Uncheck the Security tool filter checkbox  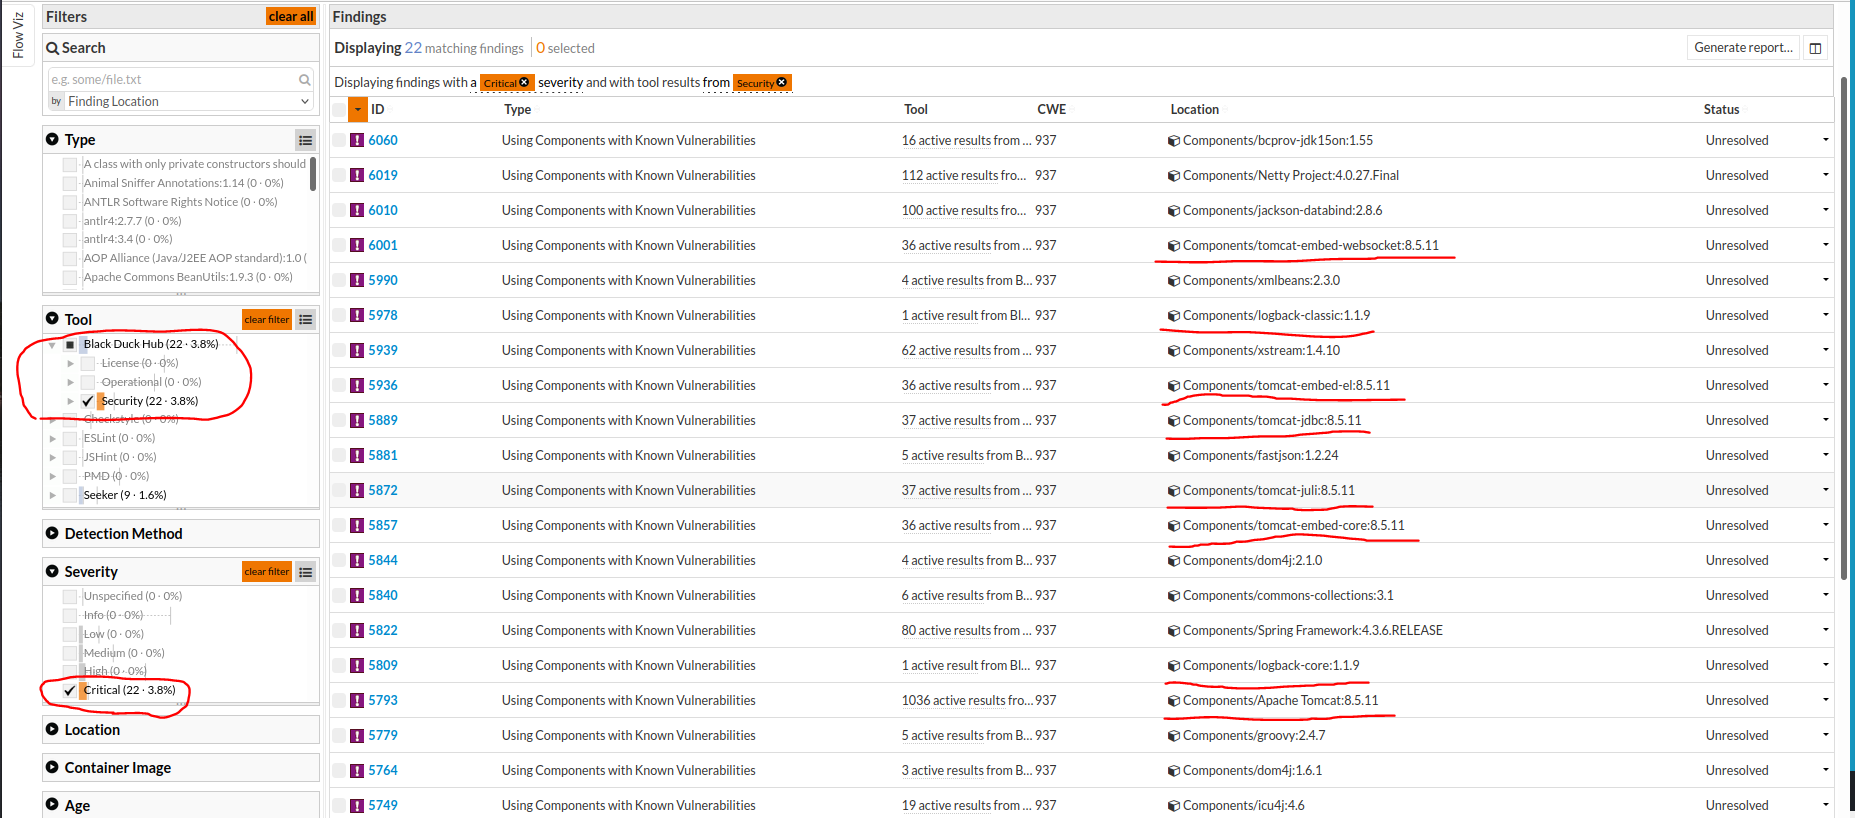tap(88, 401)
